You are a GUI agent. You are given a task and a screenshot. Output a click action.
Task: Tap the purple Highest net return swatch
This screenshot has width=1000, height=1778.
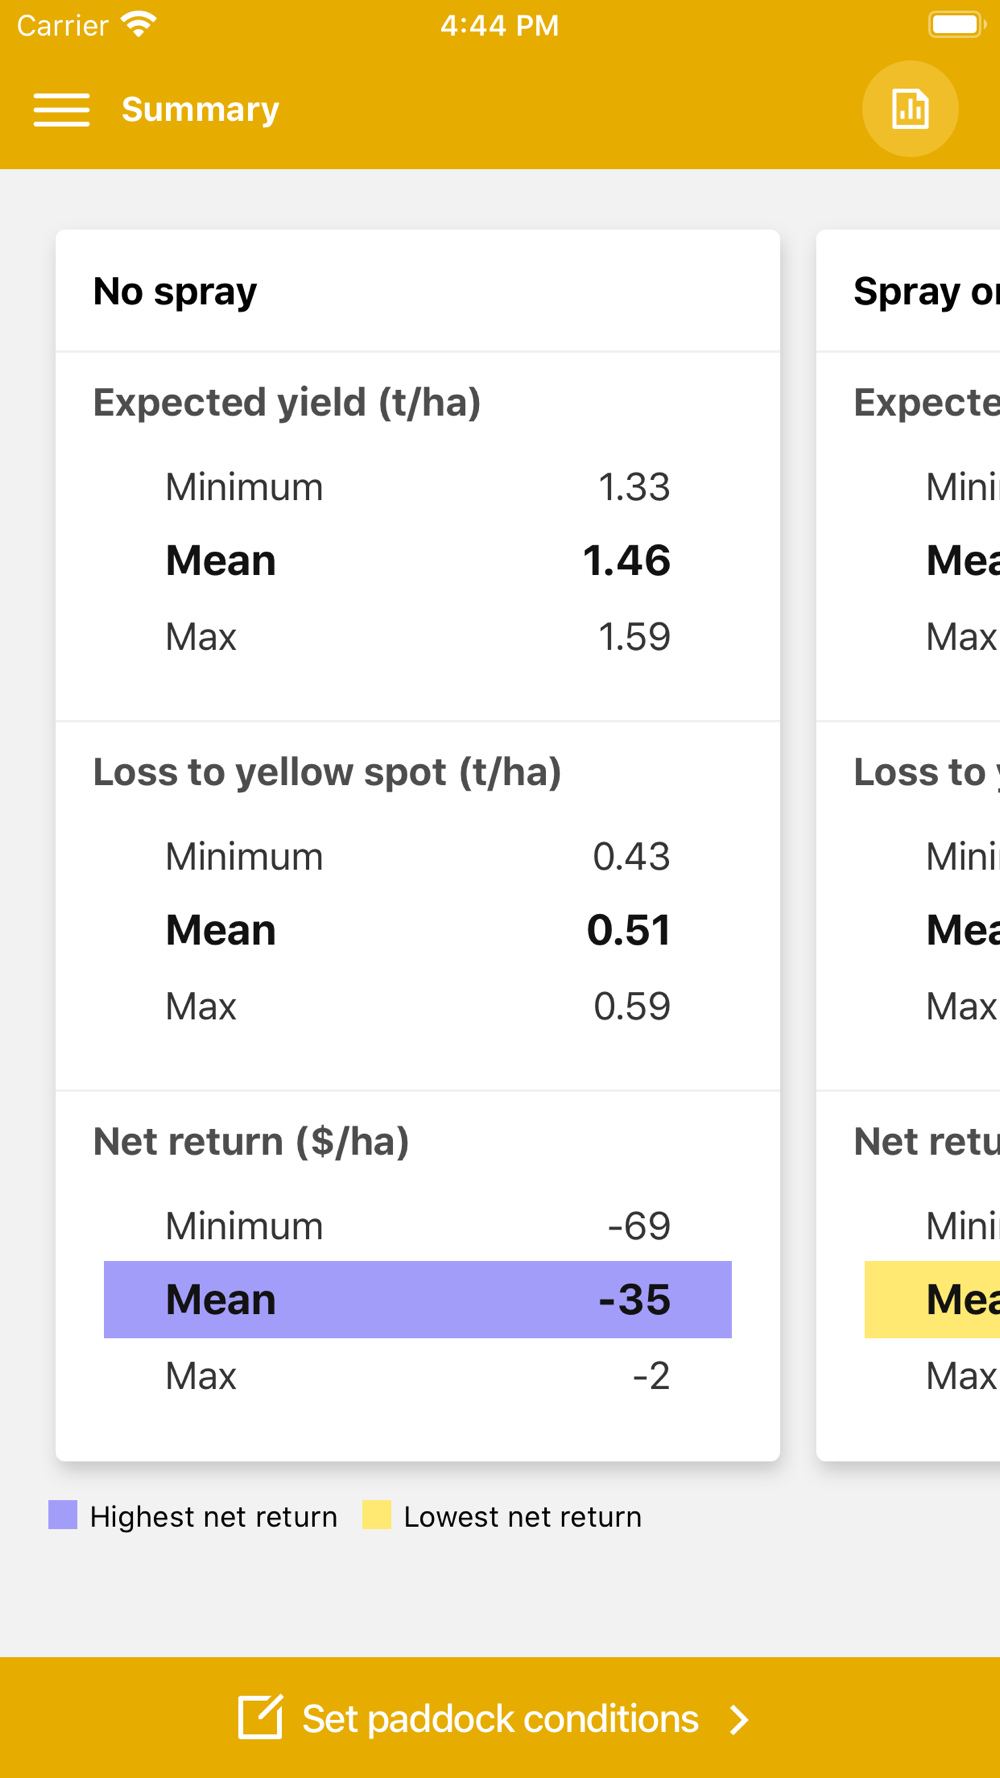point(63,1515)
